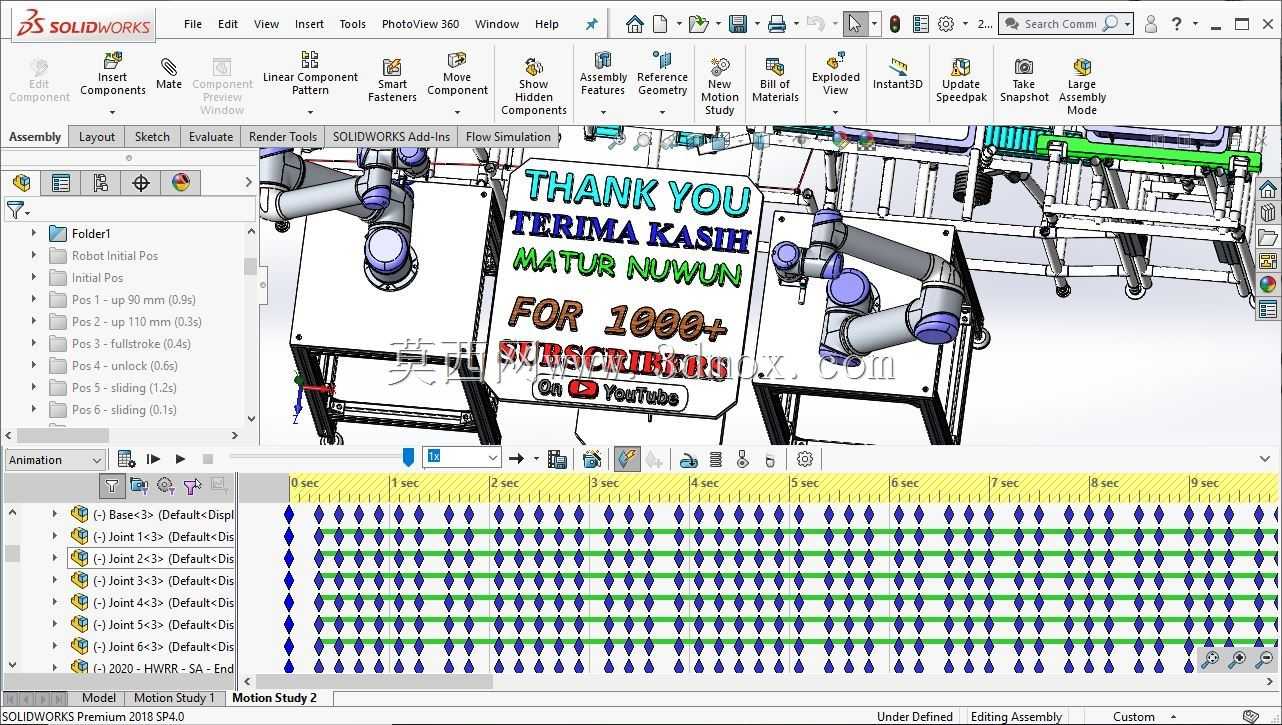This screenshot has width=1282, height=725.
Task: Click the Save icon
Action: pyautogui.click(x=738, y=24)
